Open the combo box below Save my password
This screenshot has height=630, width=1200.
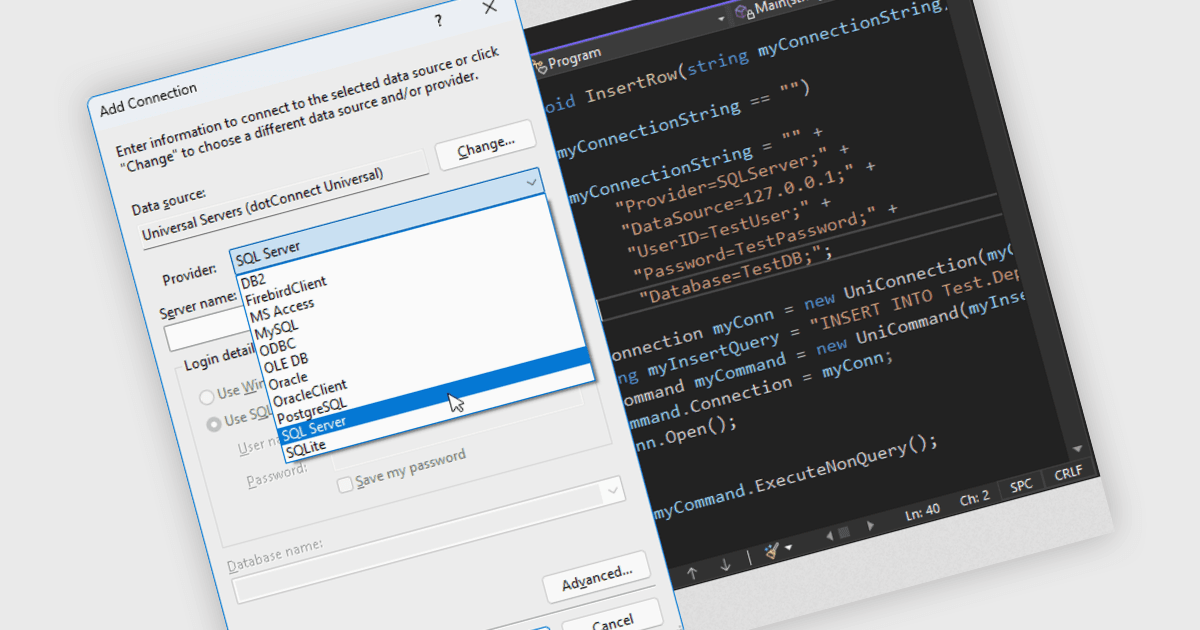611,491
